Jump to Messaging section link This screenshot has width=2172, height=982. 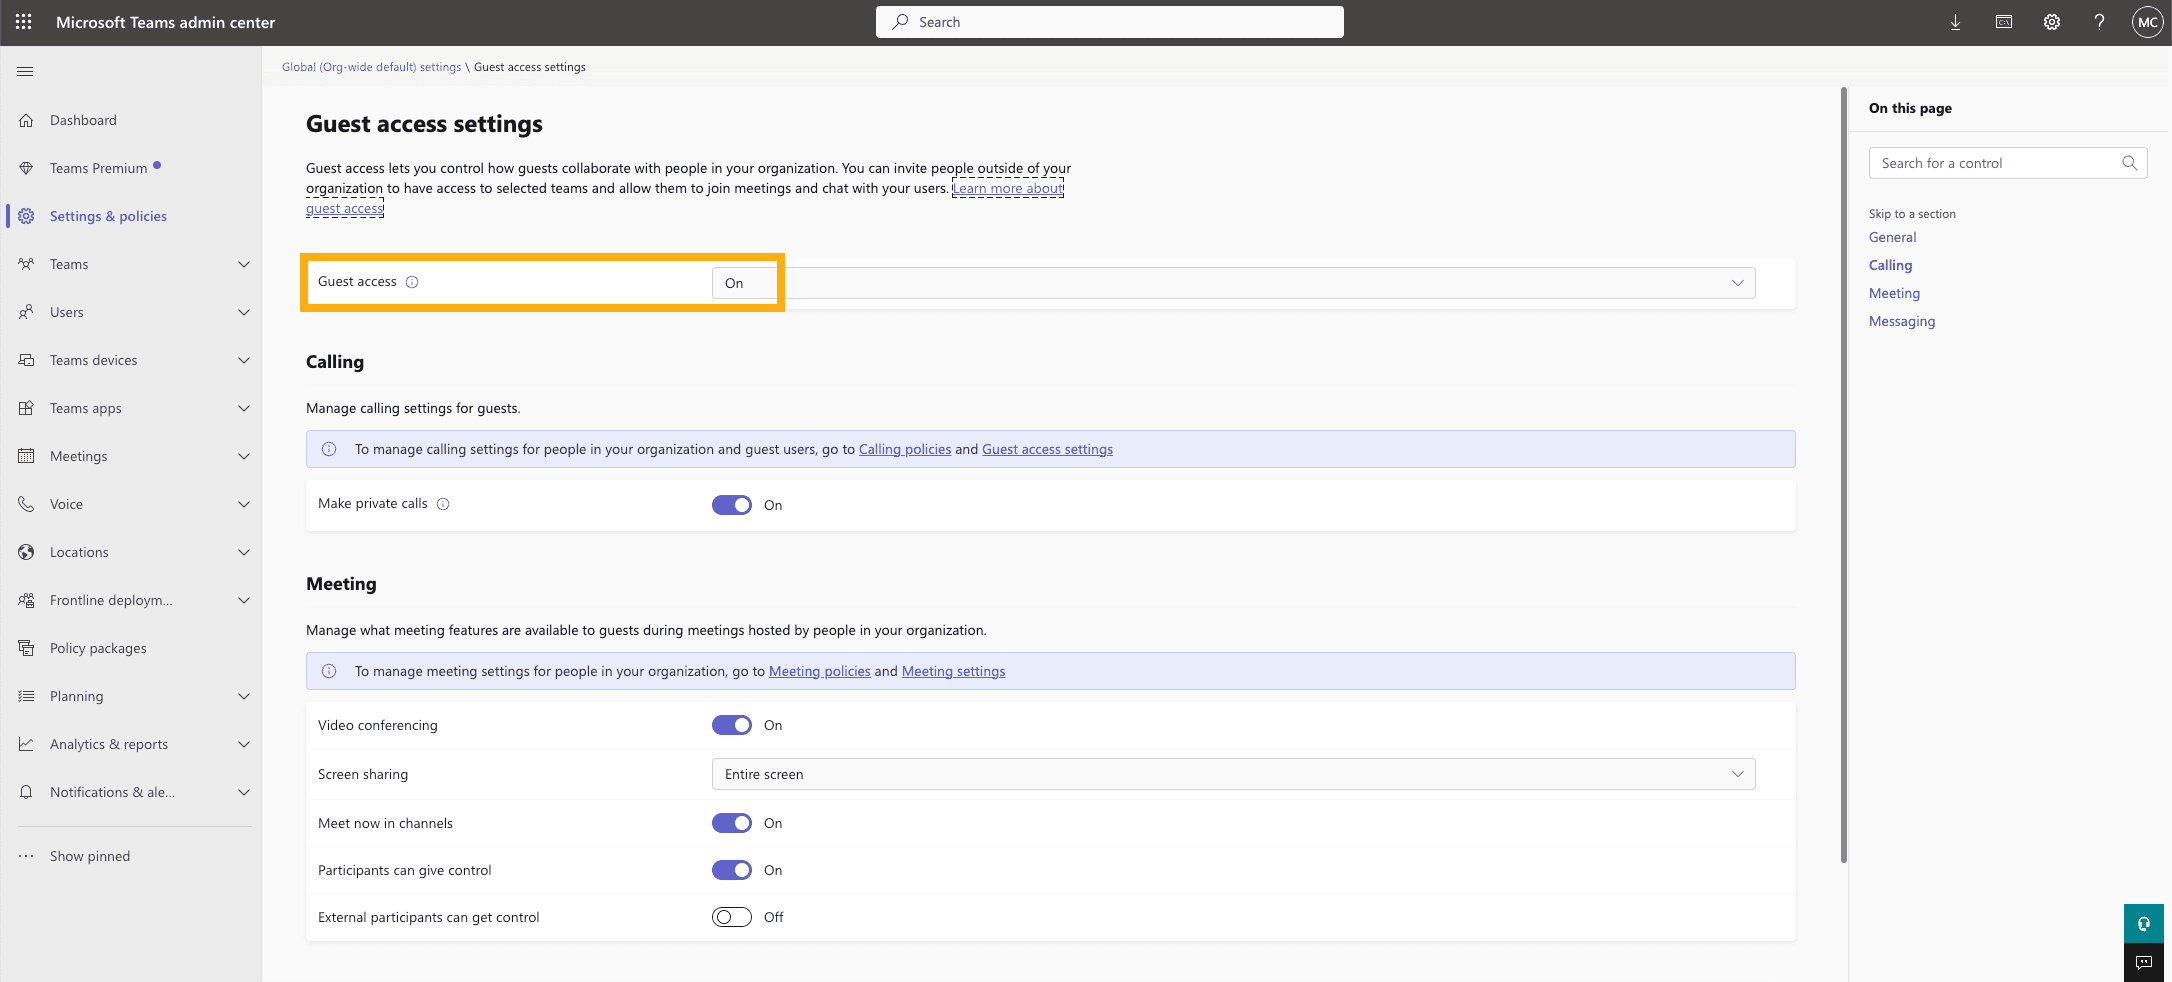(1902, 321)
